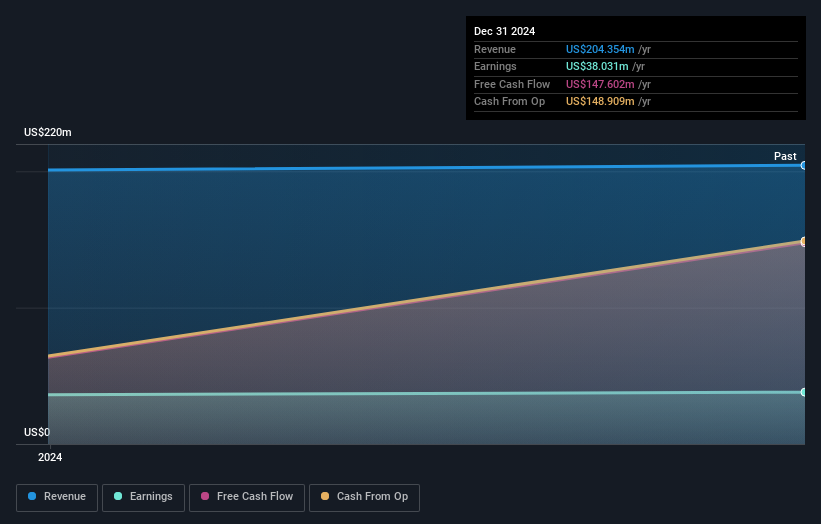Screen dimensions: 821x524
Task: Click the Earnings row label in tooltip
Action: tap(495, 66)
